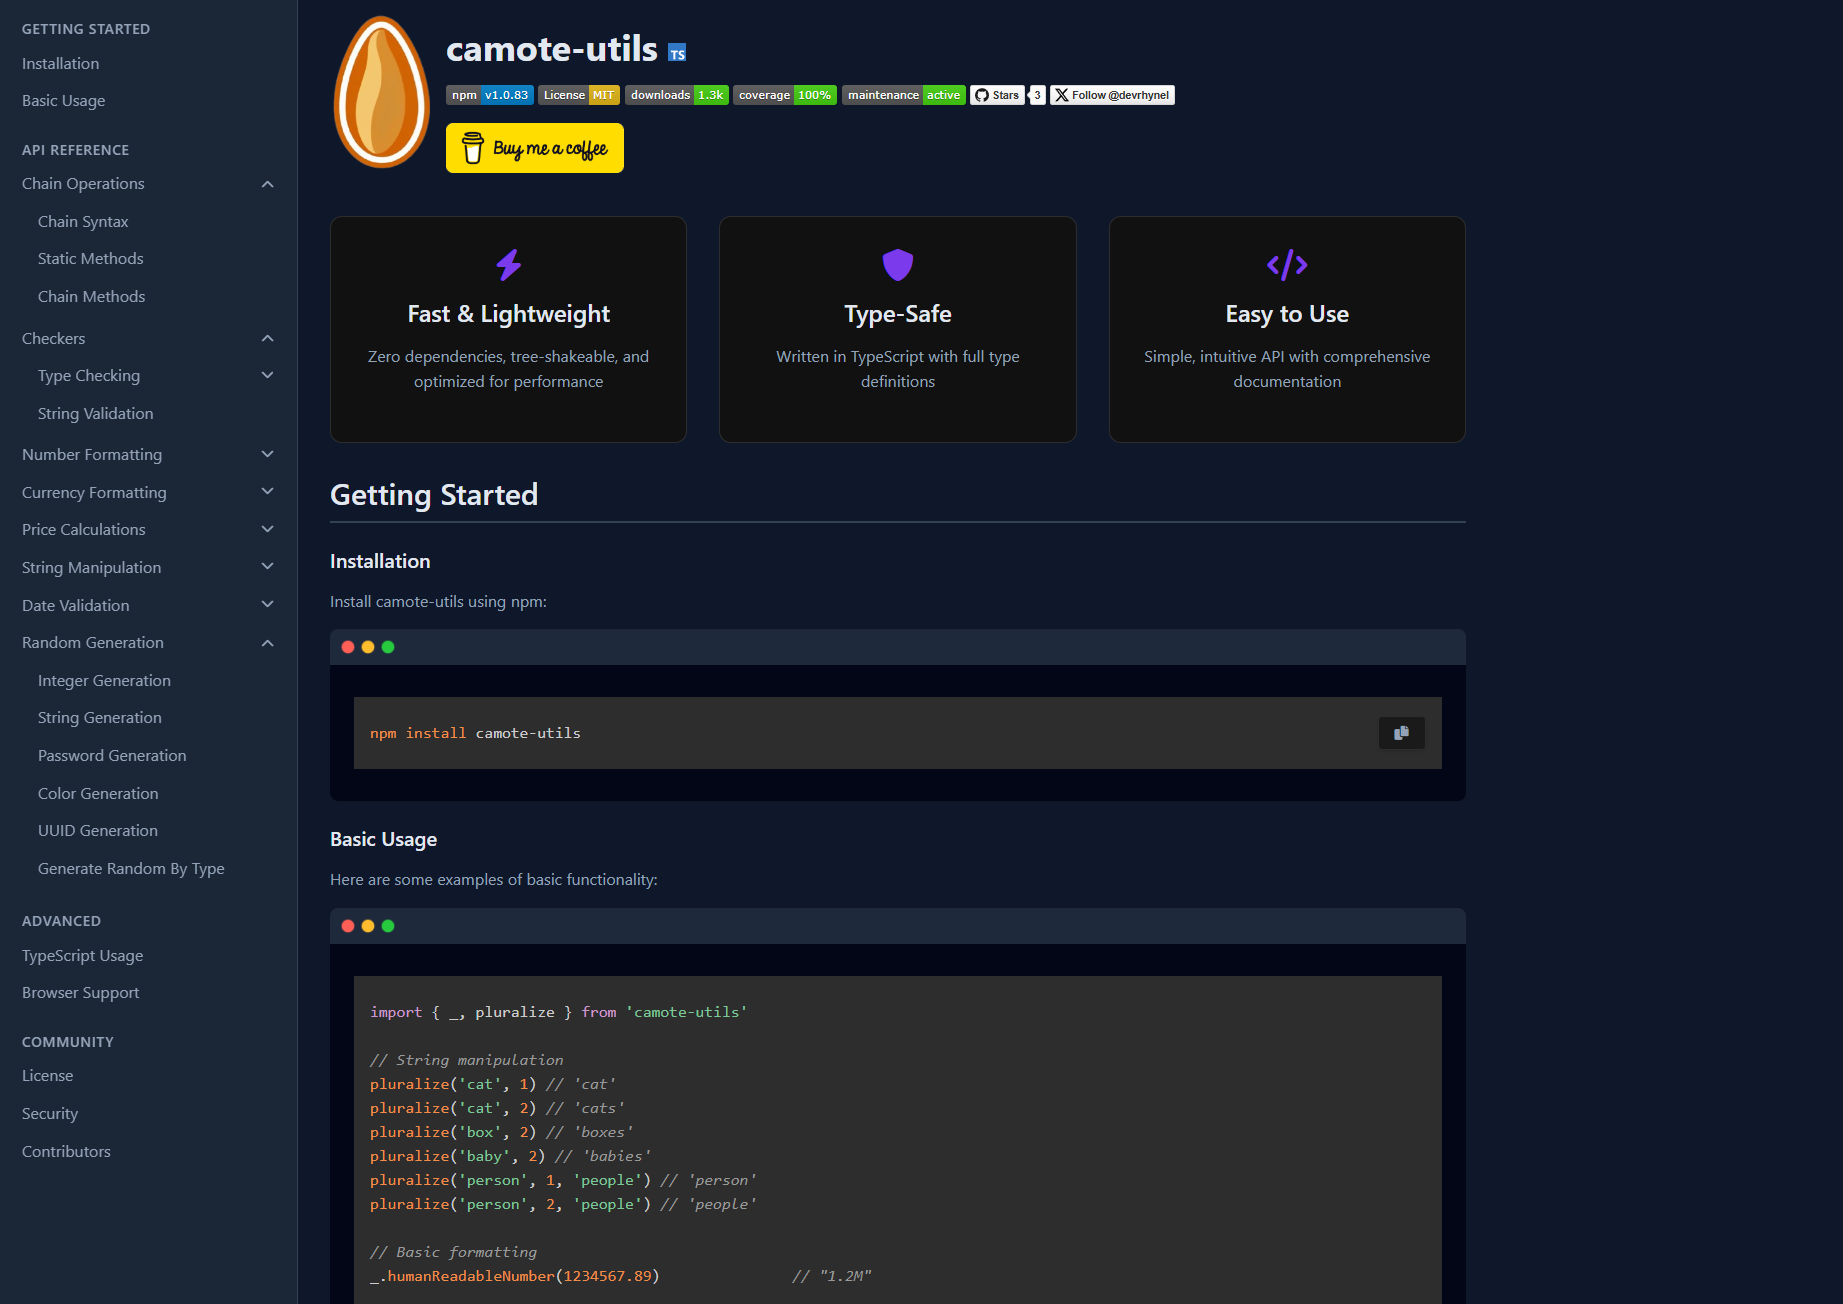1843x1304 pixels.
Task: Open UUID Generation page
Action: 98,831
